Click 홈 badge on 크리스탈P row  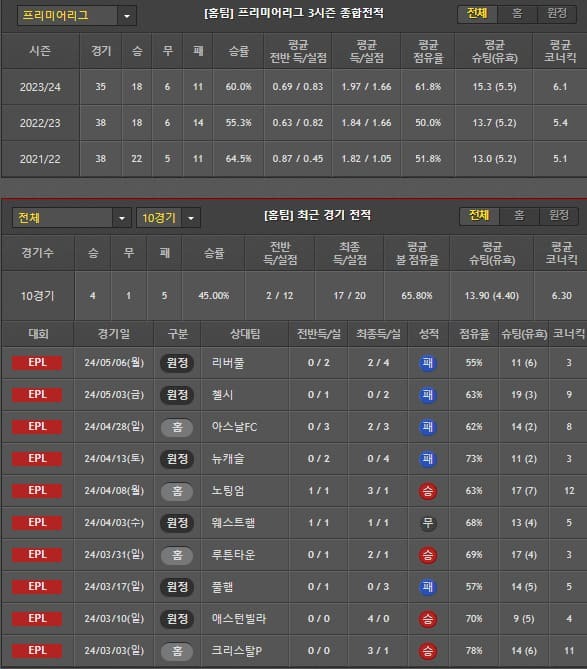click(177, 651)
